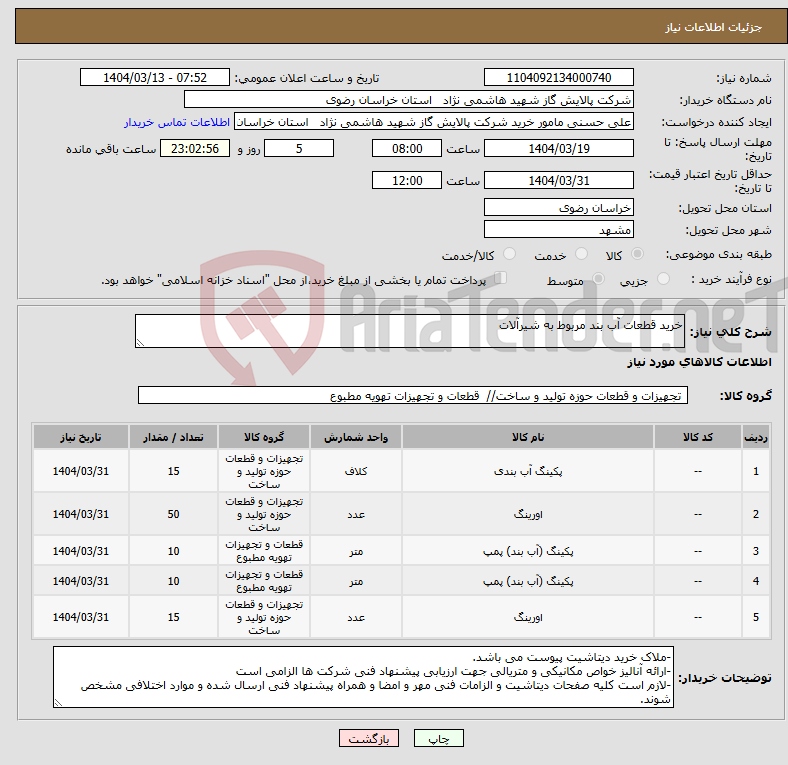
Task: Click the بازگشت (back) button
Action: coord(369,738)
